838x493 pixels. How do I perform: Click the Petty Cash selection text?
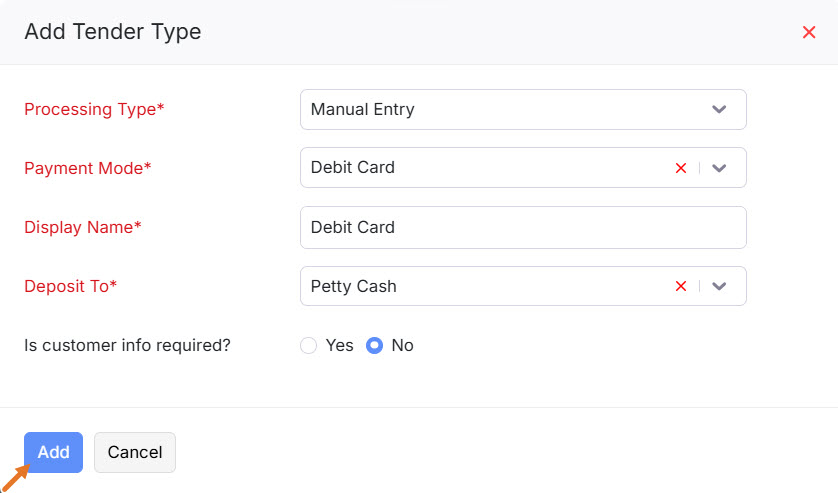[354, 286]
